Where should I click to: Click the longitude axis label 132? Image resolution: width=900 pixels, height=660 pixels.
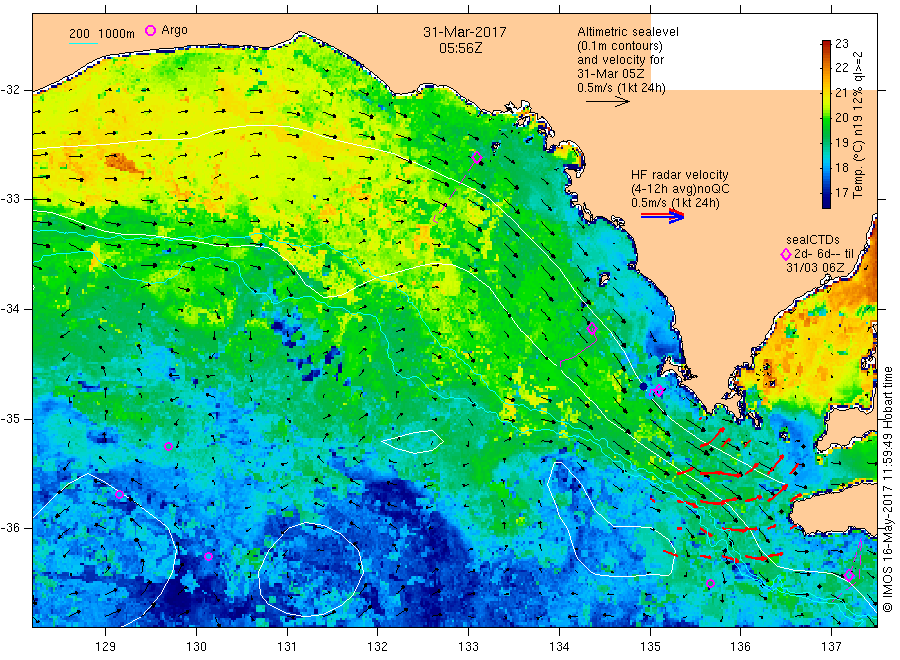click(378, 647)
